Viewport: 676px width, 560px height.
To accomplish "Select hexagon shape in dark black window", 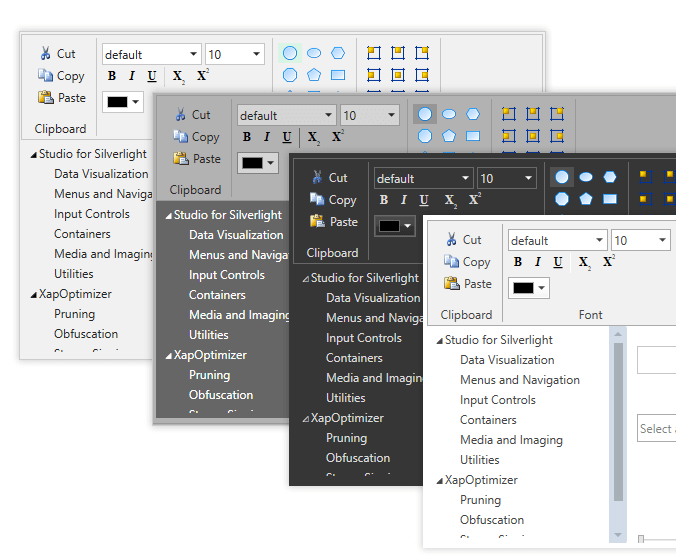I will (610, 177).
